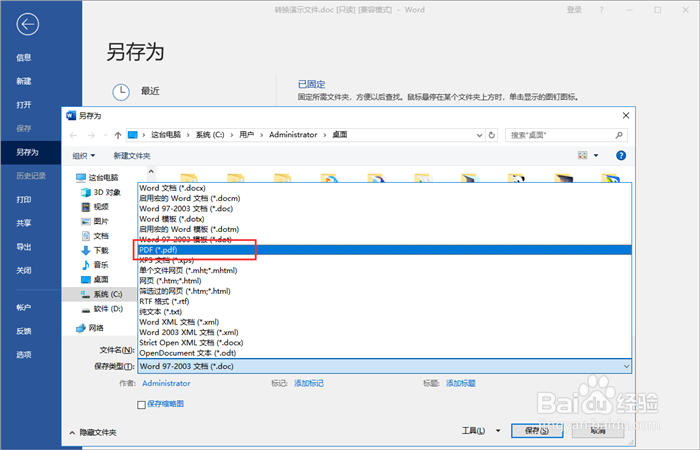Click the dialog back navigation arrow
The height and width of the screenshot is (450, 700).
coord(74,135)
